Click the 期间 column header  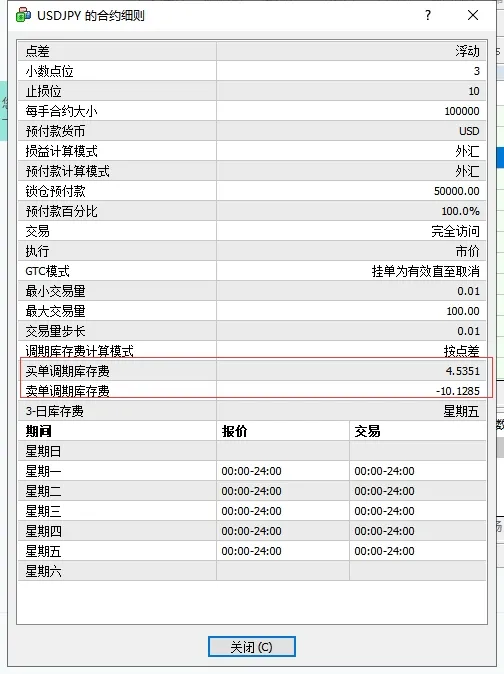pyautogui.click(x=39, y=431)
